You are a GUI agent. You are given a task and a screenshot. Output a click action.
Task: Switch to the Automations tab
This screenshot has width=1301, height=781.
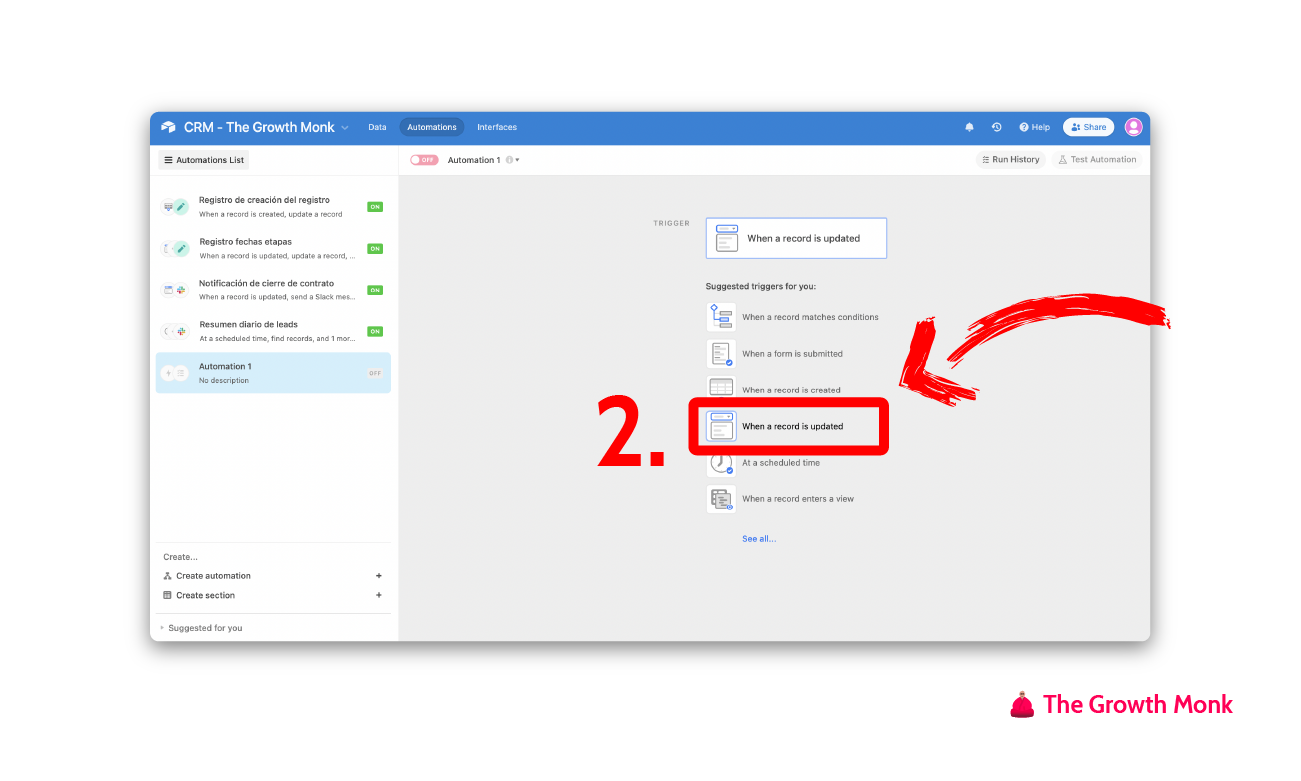pyautogui.click(x=432, y=127)
